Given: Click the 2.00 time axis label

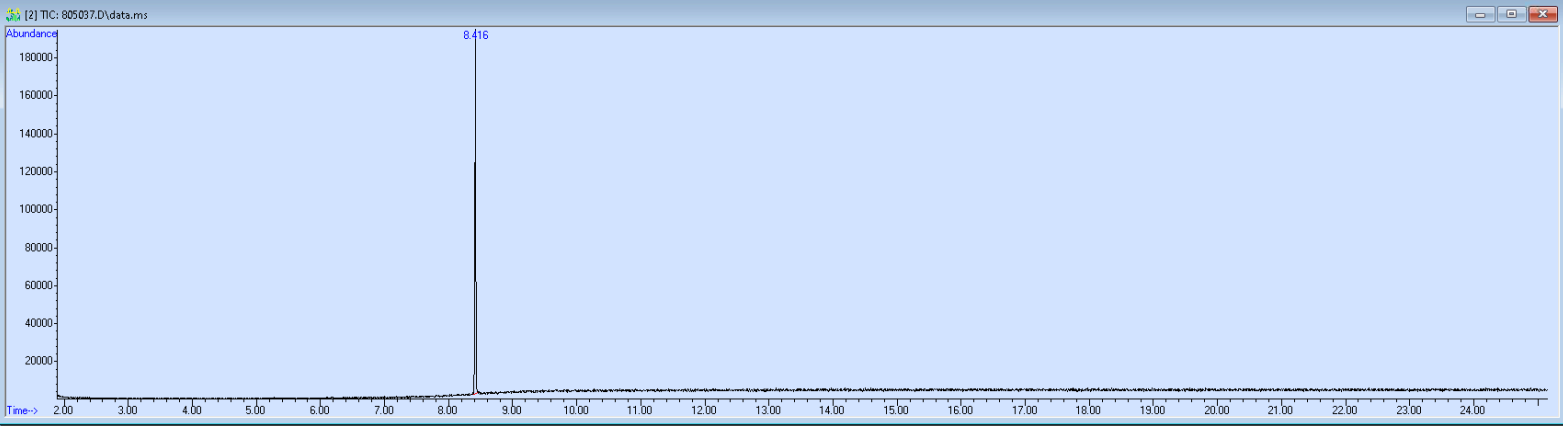Looking at the screenshot, I should point(63,410).
